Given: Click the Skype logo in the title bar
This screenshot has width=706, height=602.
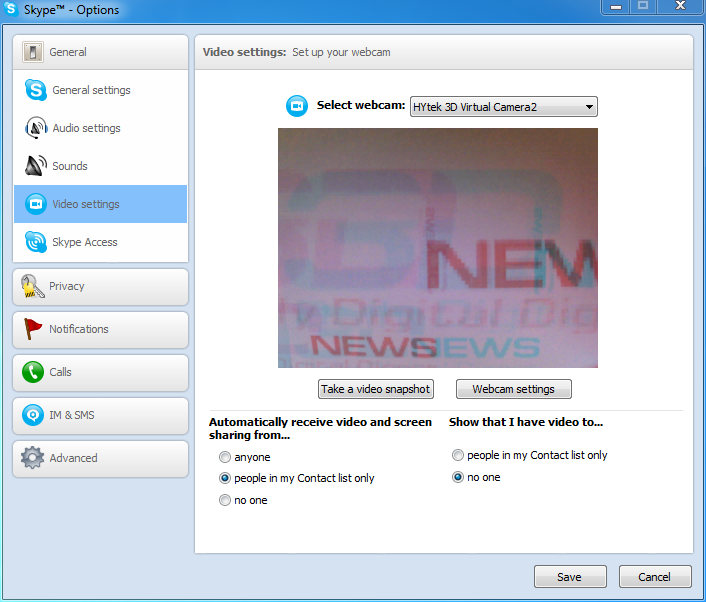Looking at the screenshot, I should coord(10,9).
